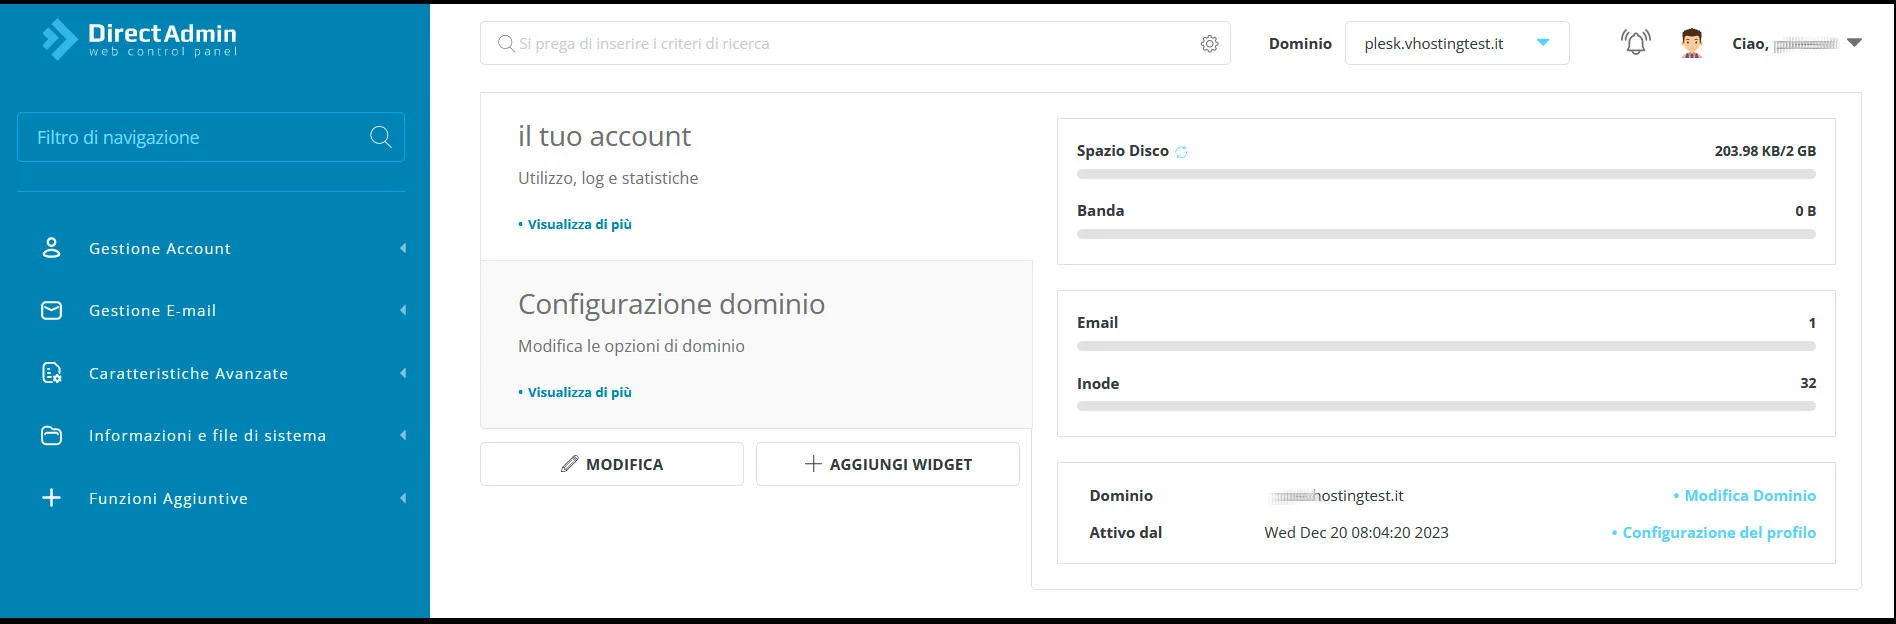Open notifications via the bell icon
This screenshot has height=624, width=1896.
tap(1633, 42)
